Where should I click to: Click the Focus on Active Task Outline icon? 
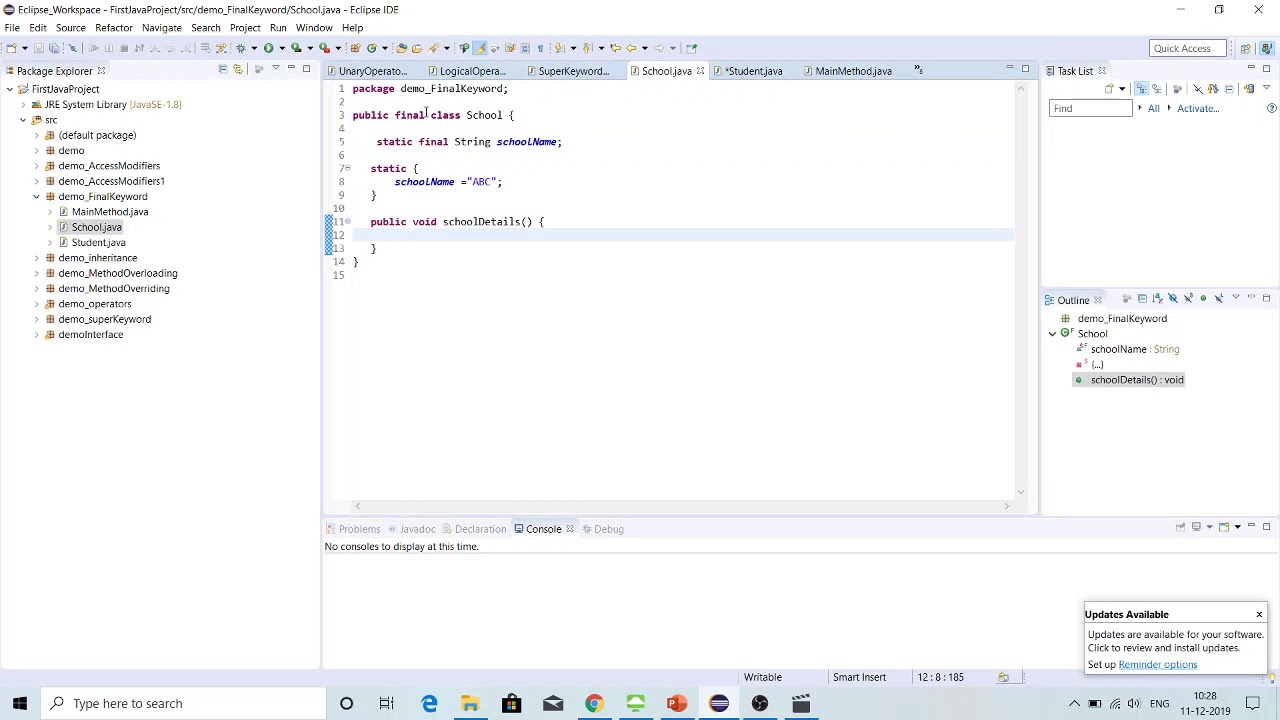tap(1127, 298)
